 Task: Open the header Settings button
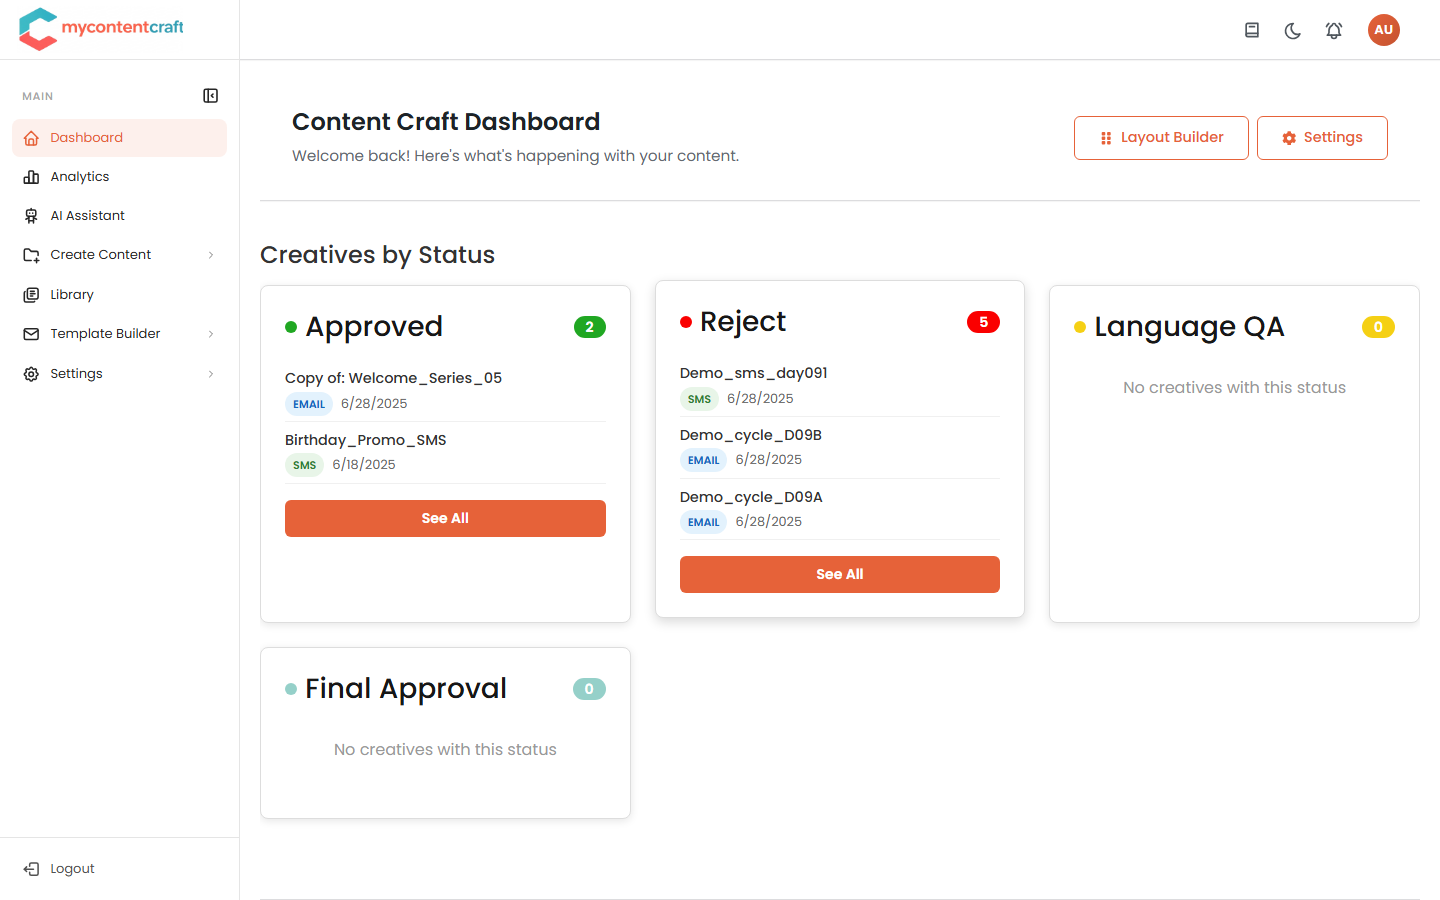click(x=1322, y=138)
